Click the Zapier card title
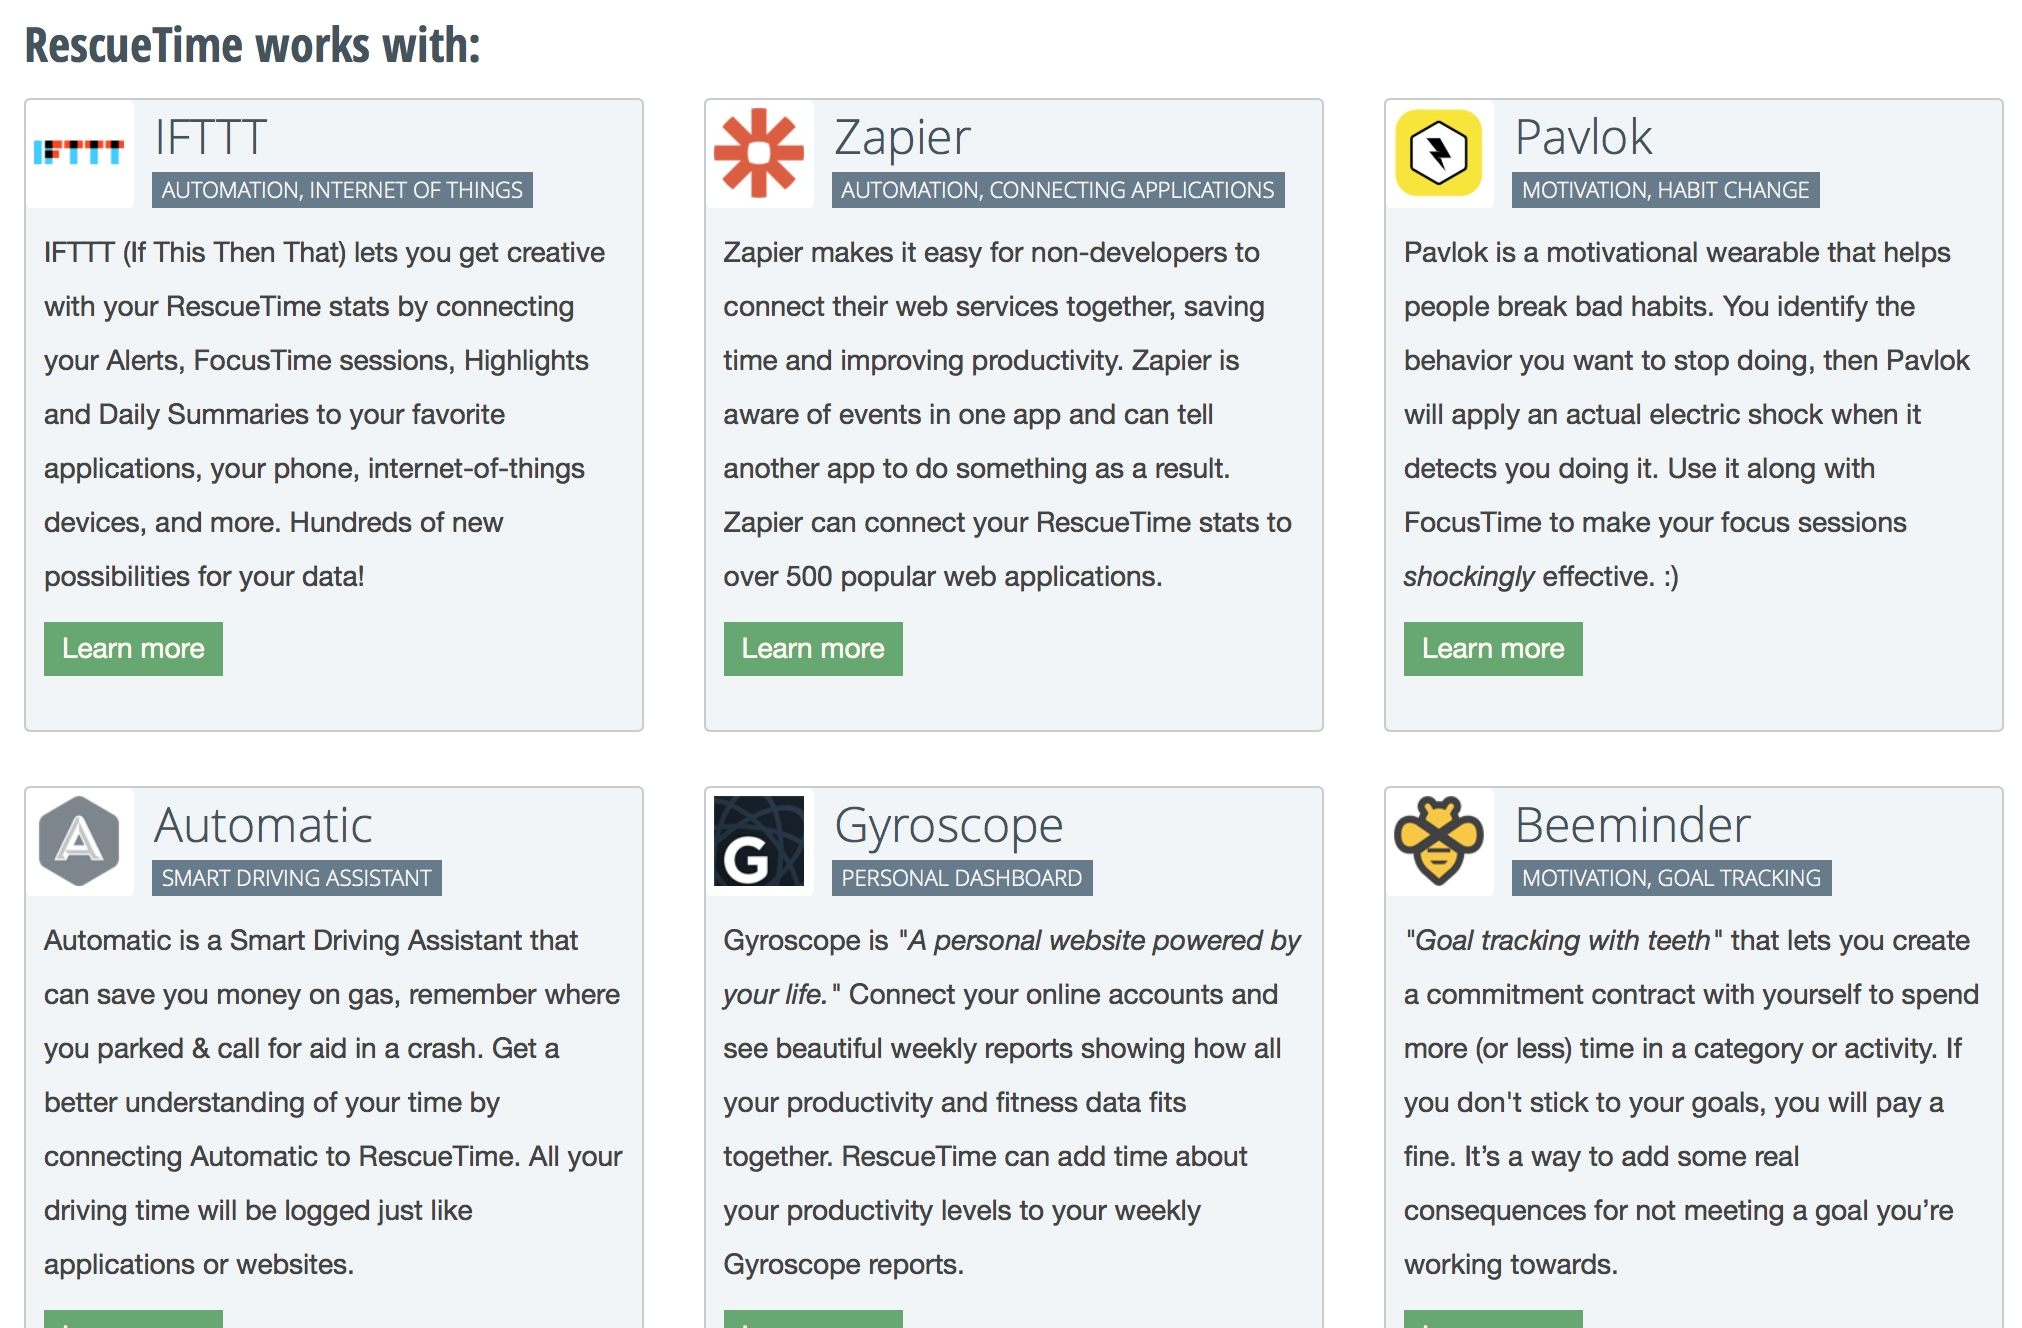Image resolution: width=2022 pixels, height=1328 pixels. (902, 137)
